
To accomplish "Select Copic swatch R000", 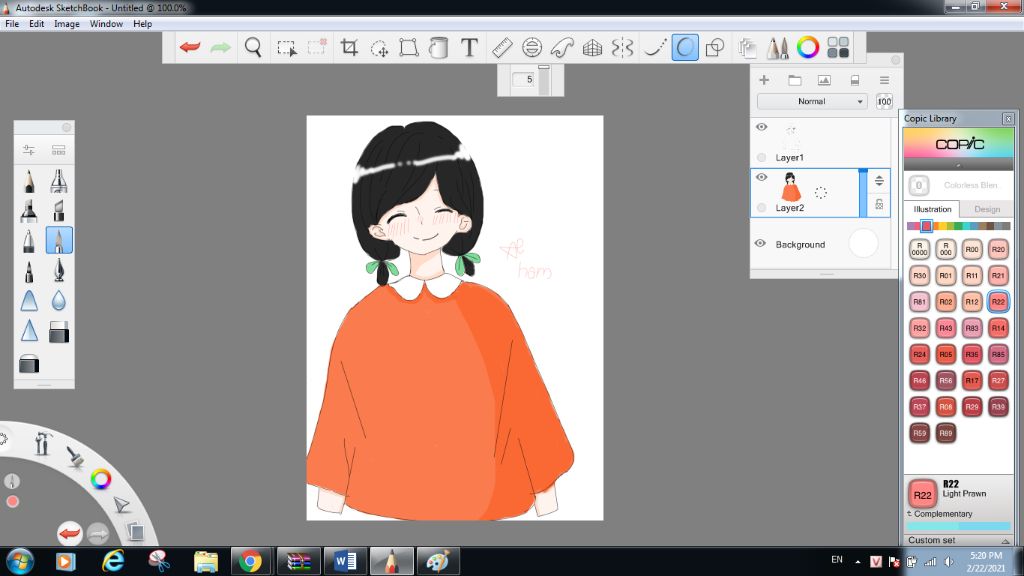I will [x=946, y=249].
